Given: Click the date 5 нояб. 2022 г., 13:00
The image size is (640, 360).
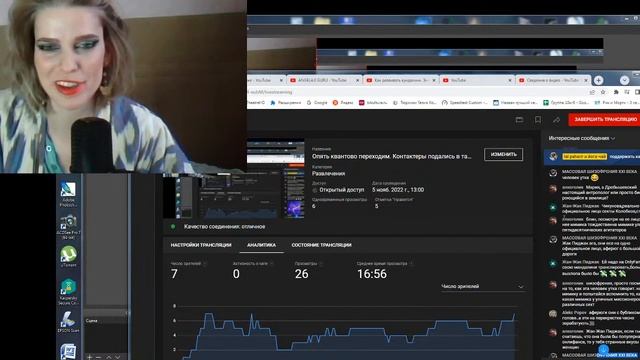Looking at the screenshot, I should click(398, 190).
